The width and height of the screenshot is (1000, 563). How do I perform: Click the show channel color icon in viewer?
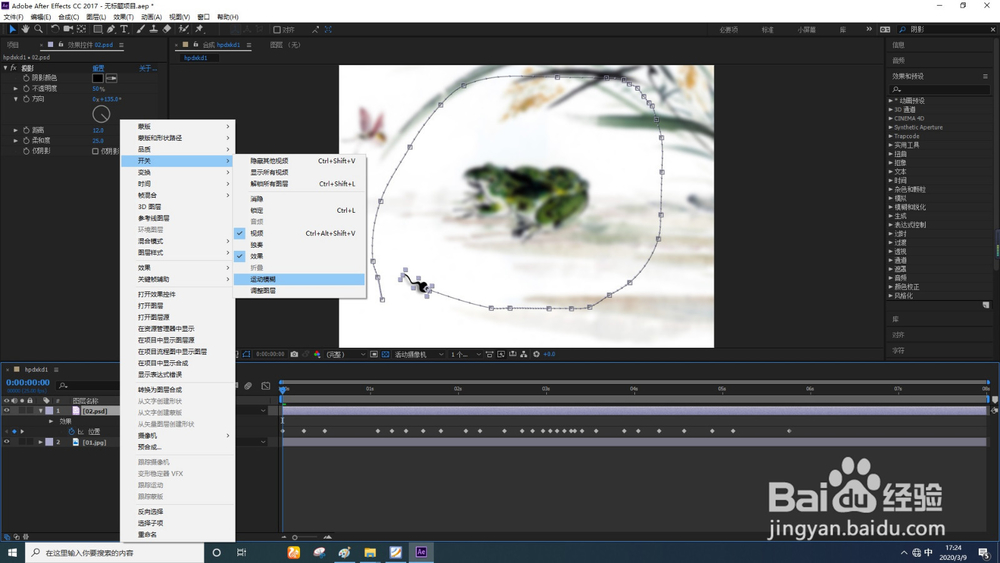(x=317, y=354)
